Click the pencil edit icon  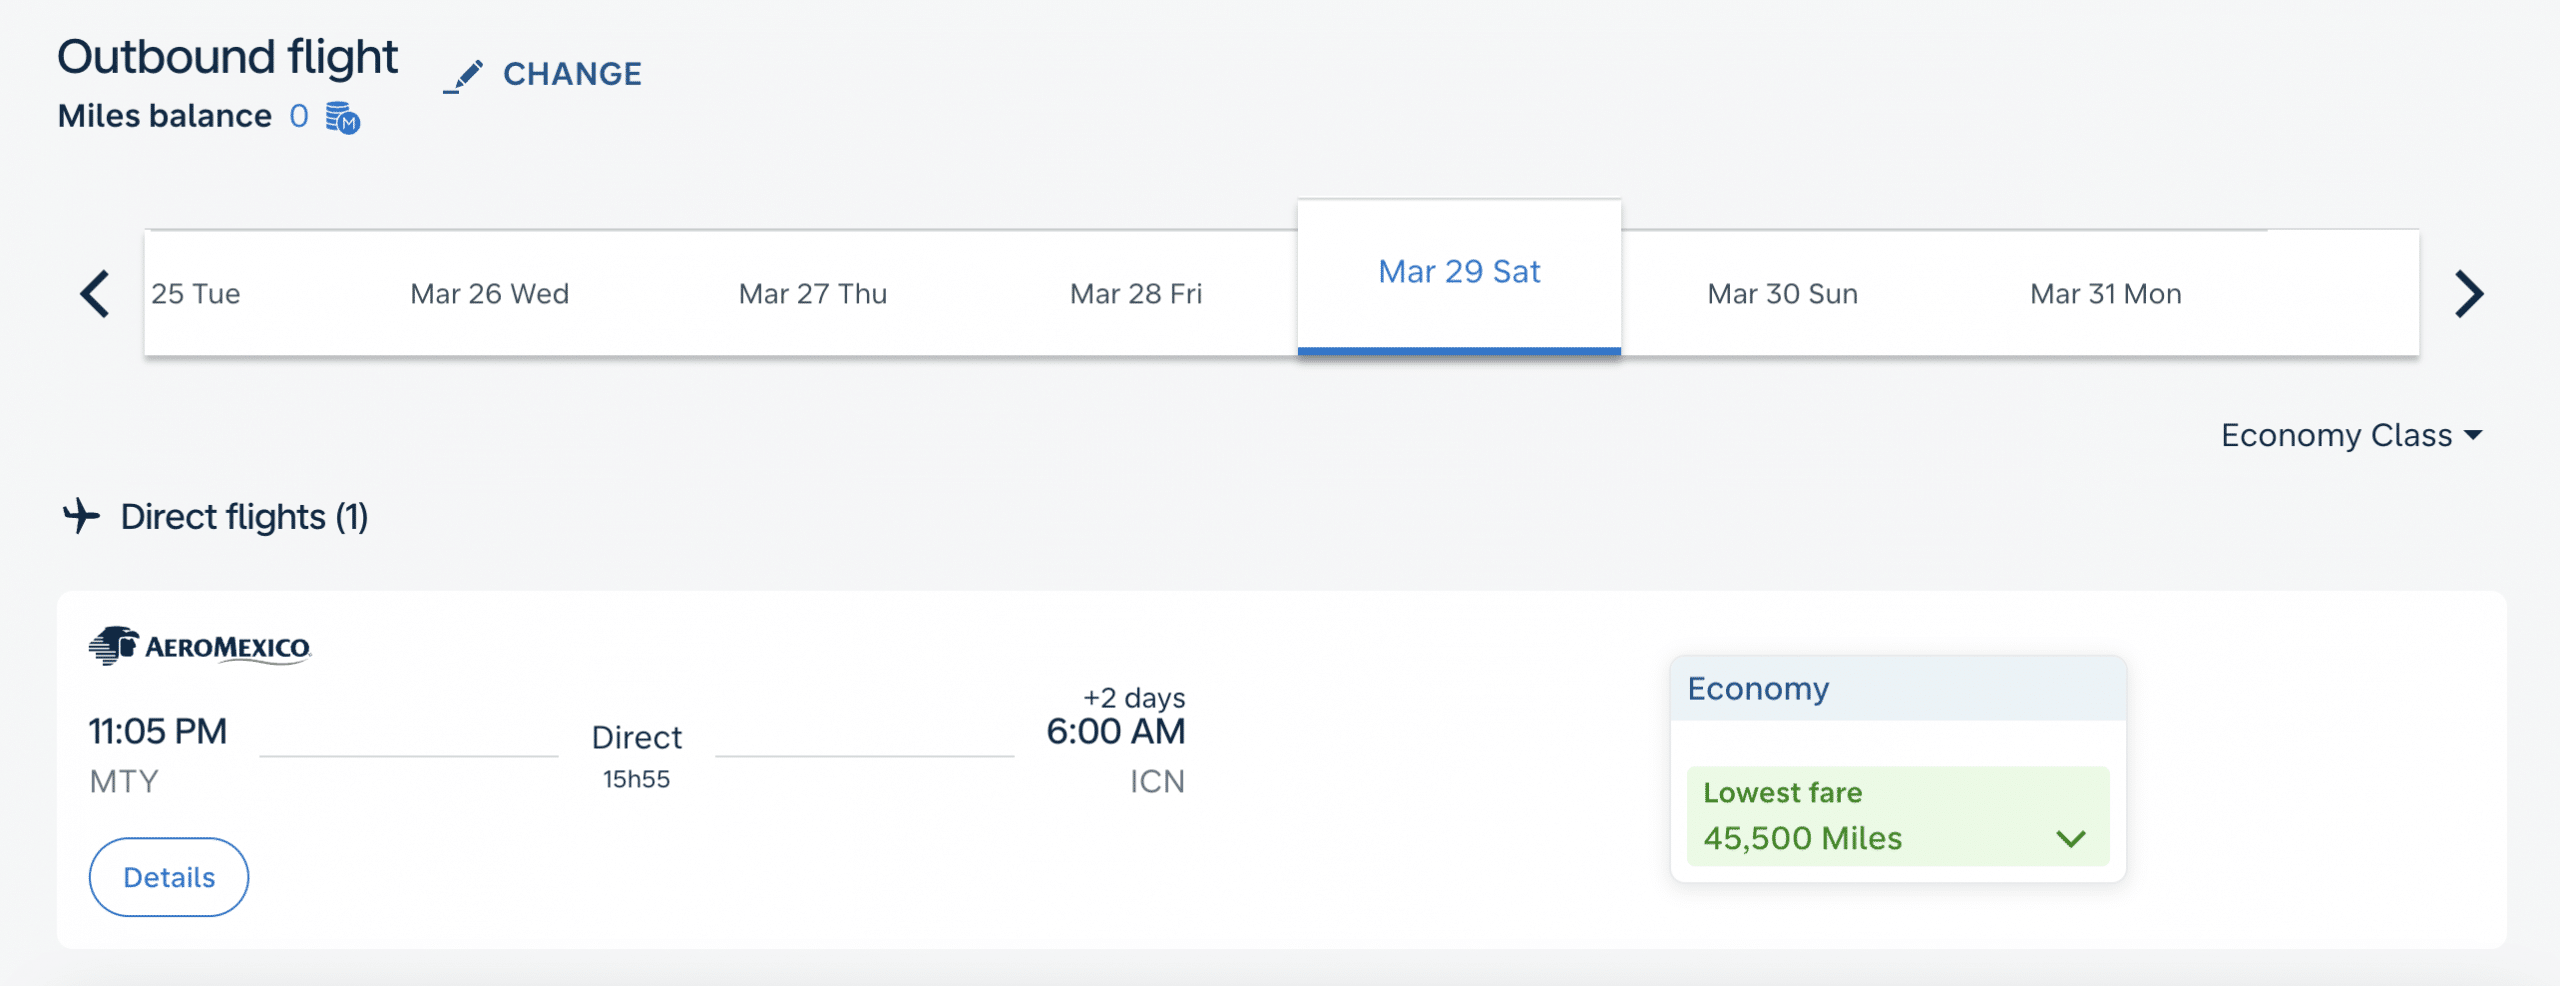point(464,76)
